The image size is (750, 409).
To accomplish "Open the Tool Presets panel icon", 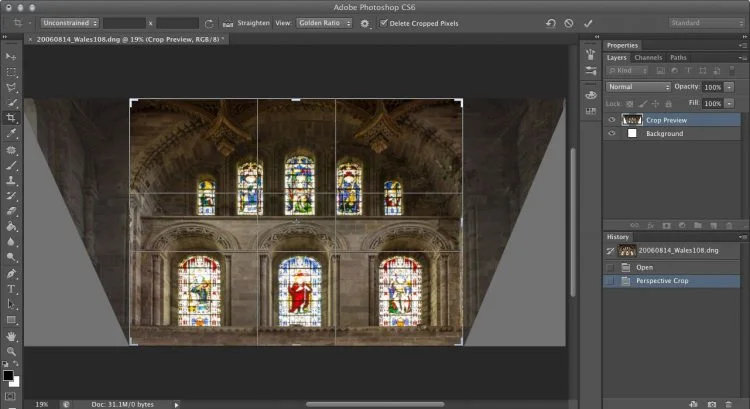I will [591, 71].
